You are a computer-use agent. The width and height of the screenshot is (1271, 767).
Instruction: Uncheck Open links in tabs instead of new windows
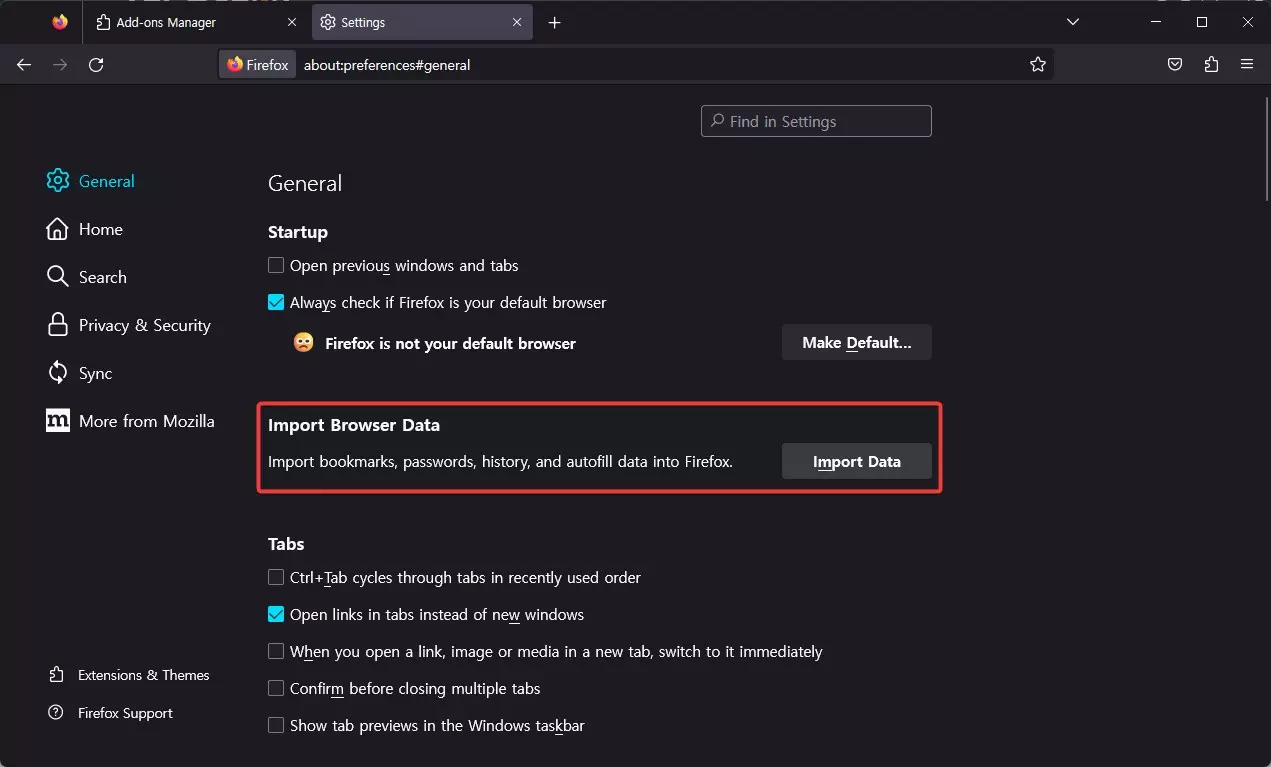(276, 614)
